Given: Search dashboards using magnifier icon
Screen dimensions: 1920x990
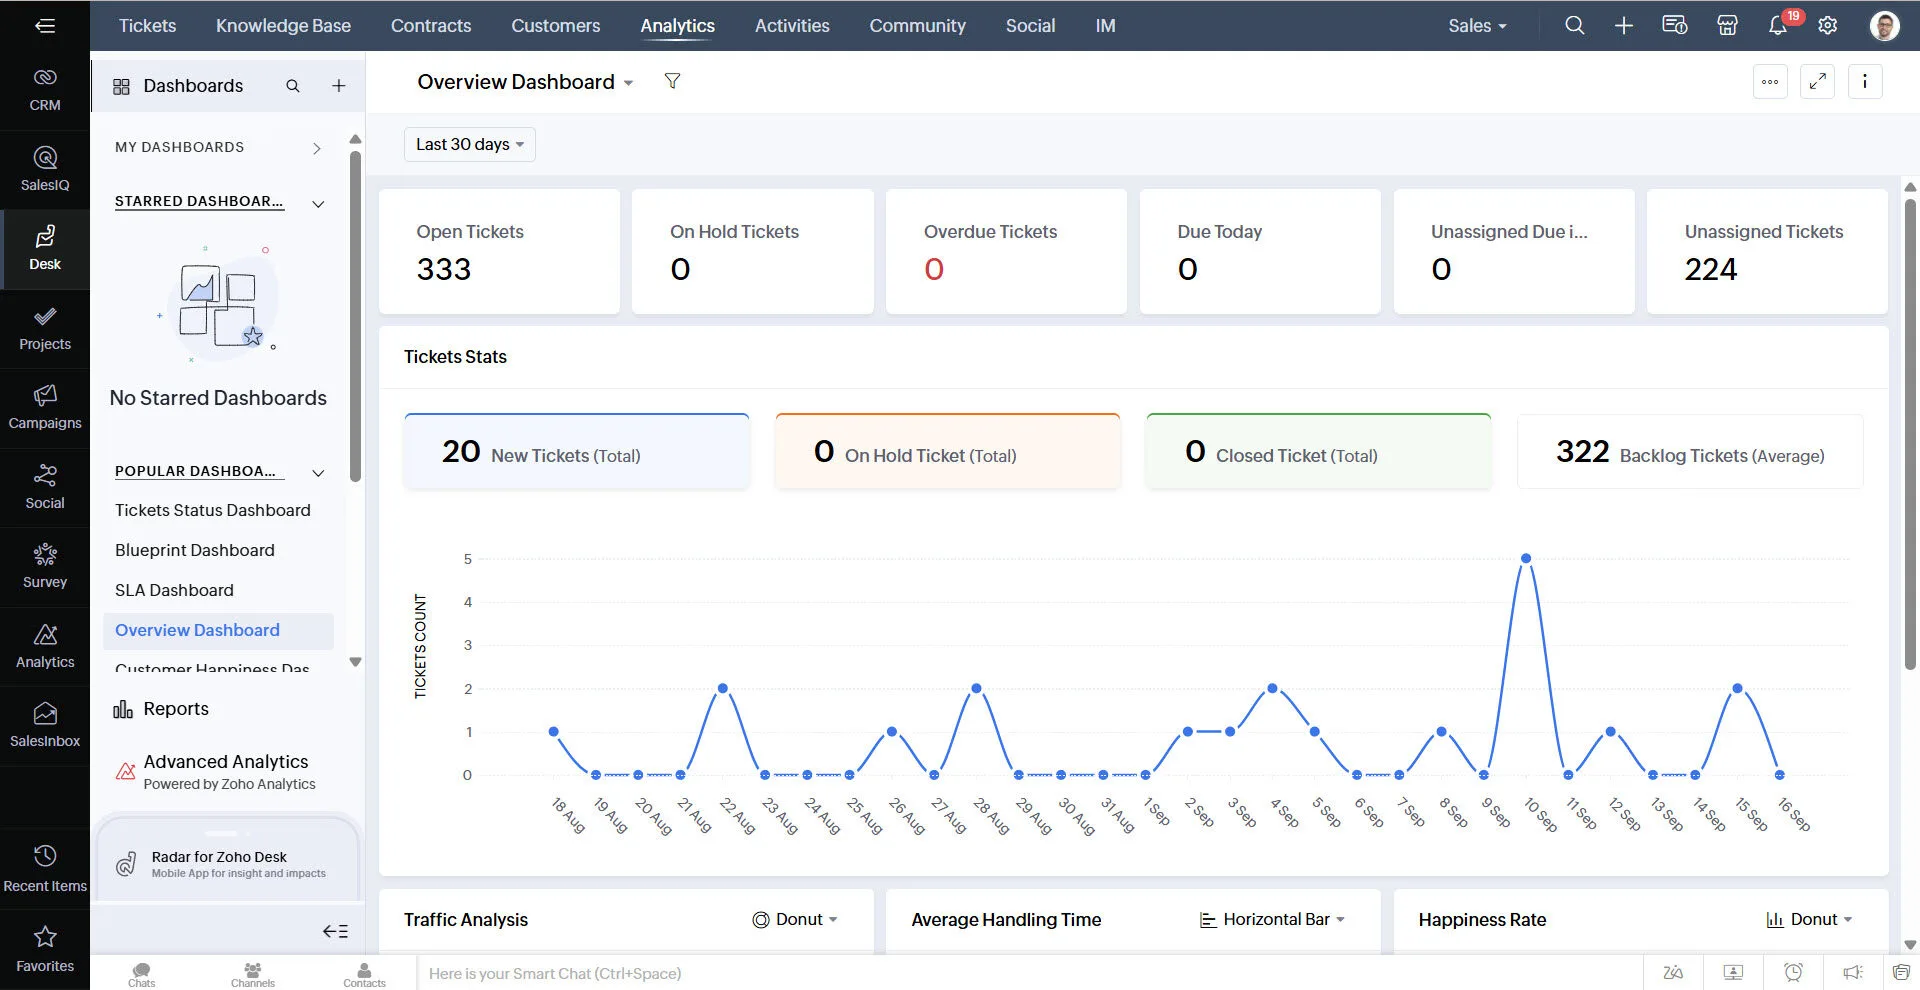Looking at the screenshot, I should click(x=293, y=86).
